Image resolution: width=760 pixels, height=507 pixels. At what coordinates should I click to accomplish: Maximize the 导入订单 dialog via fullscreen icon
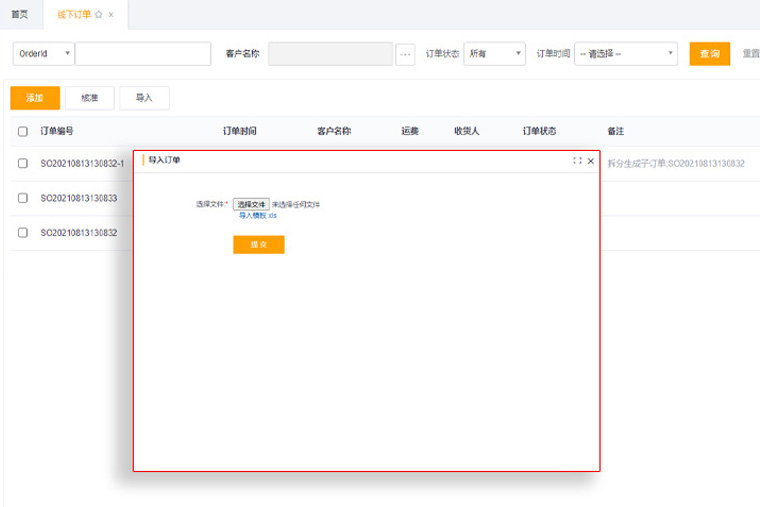(577, 160)
